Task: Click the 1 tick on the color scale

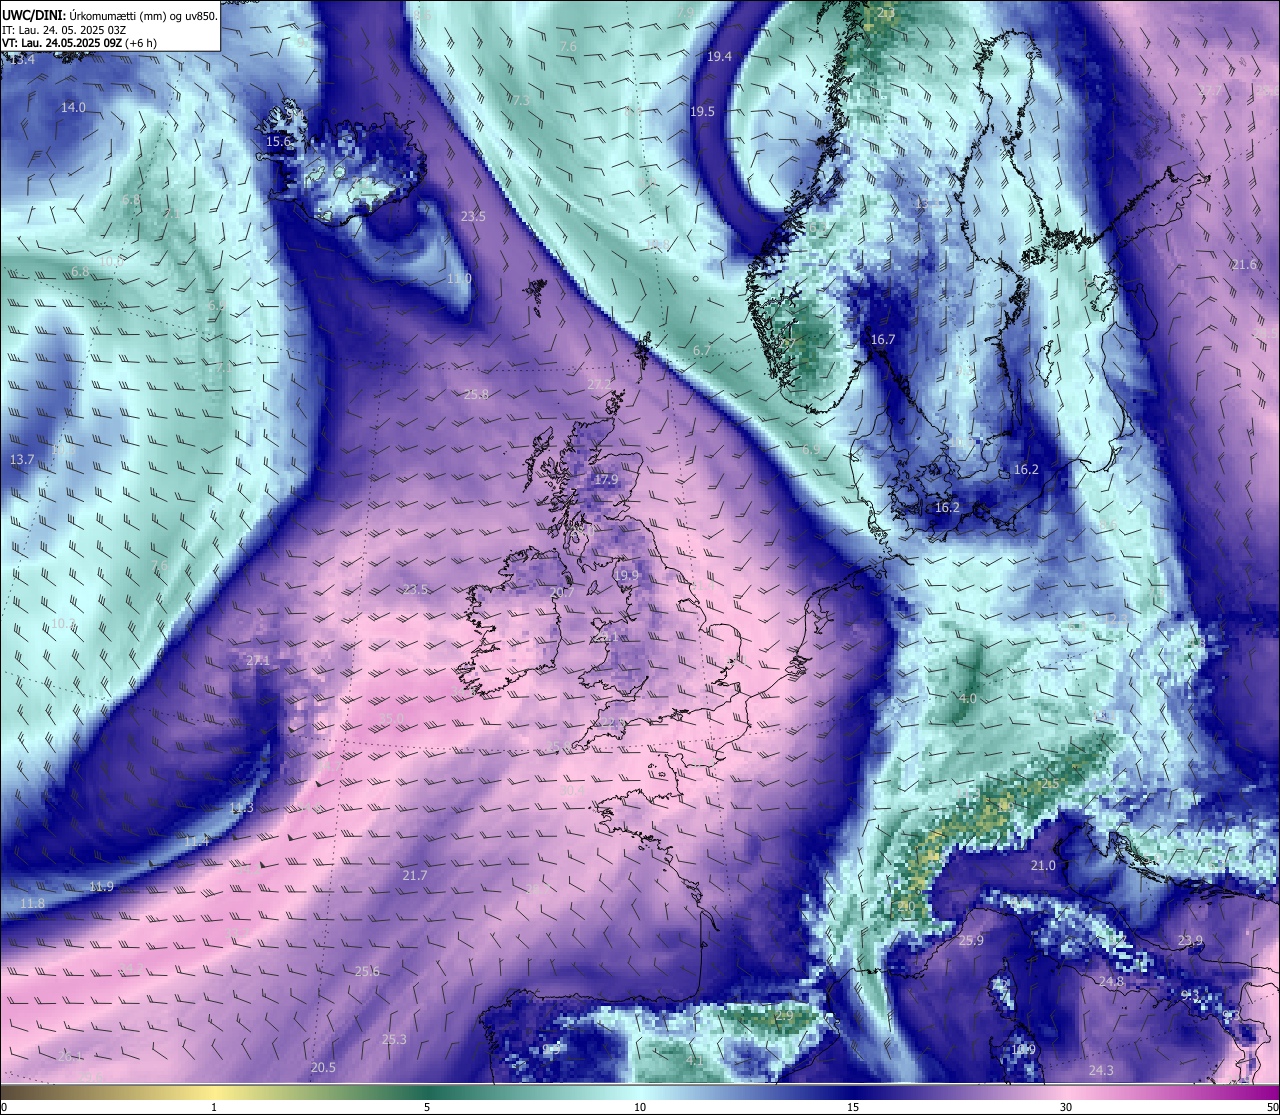Action: tap(214, 1107)
